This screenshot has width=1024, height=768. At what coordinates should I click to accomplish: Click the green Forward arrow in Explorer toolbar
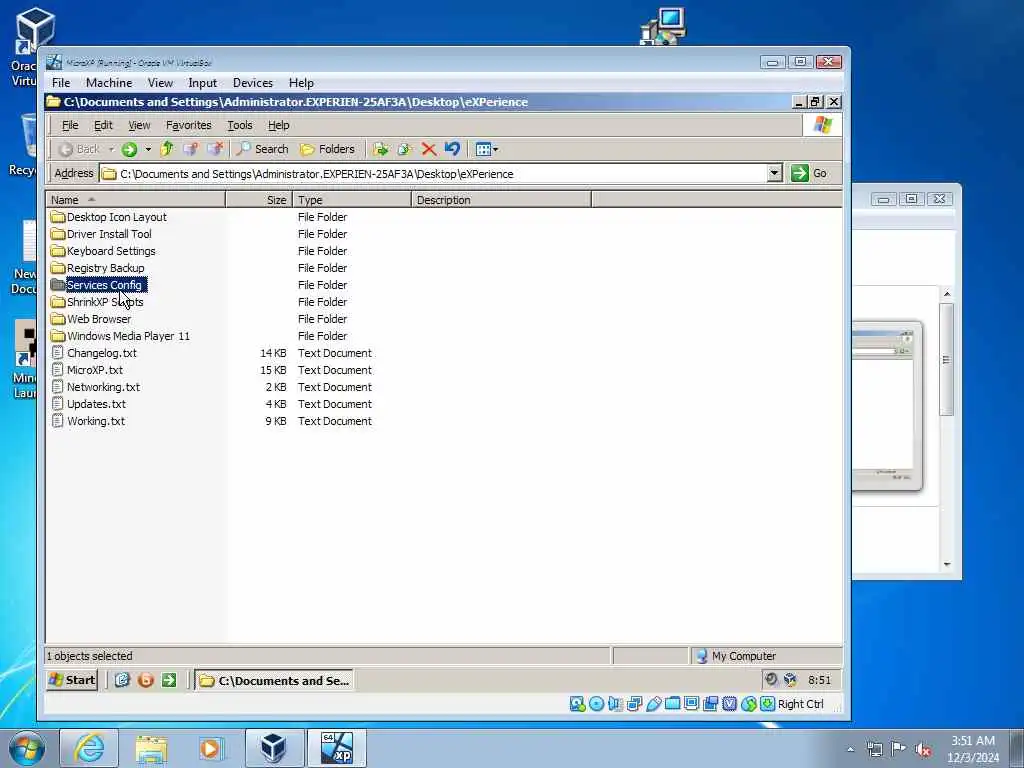tap(129, 150)
